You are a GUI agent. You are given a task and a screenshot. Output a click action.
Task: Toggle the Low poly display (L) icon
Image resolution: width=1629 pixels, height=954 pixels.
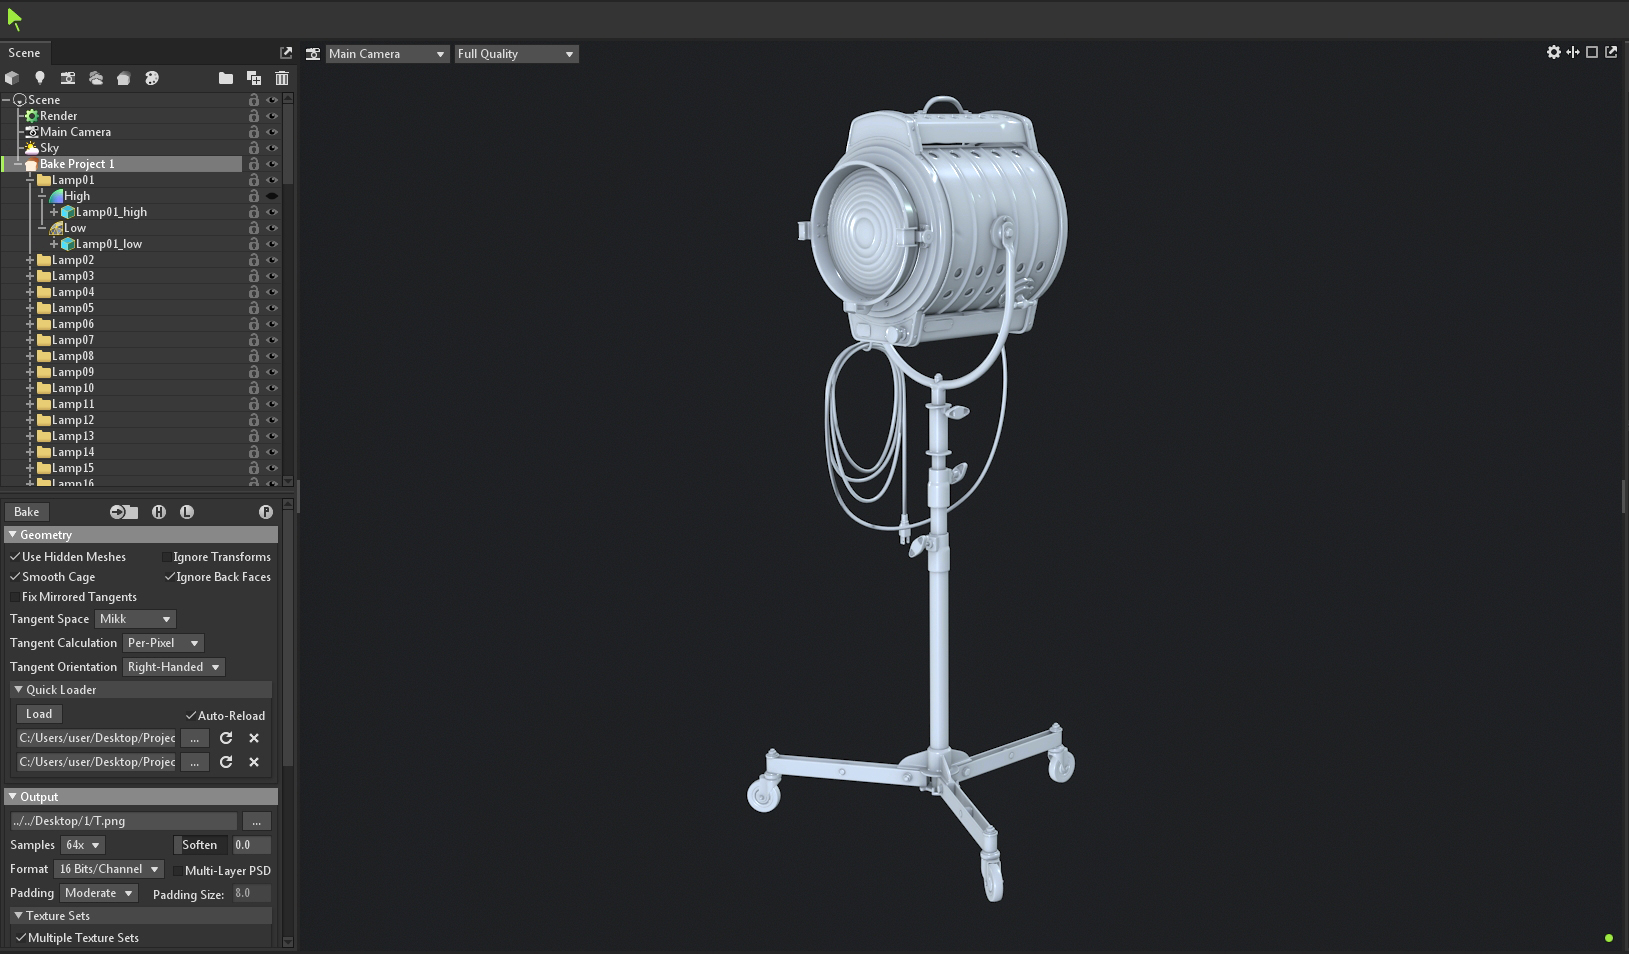[x=187, y=512]
